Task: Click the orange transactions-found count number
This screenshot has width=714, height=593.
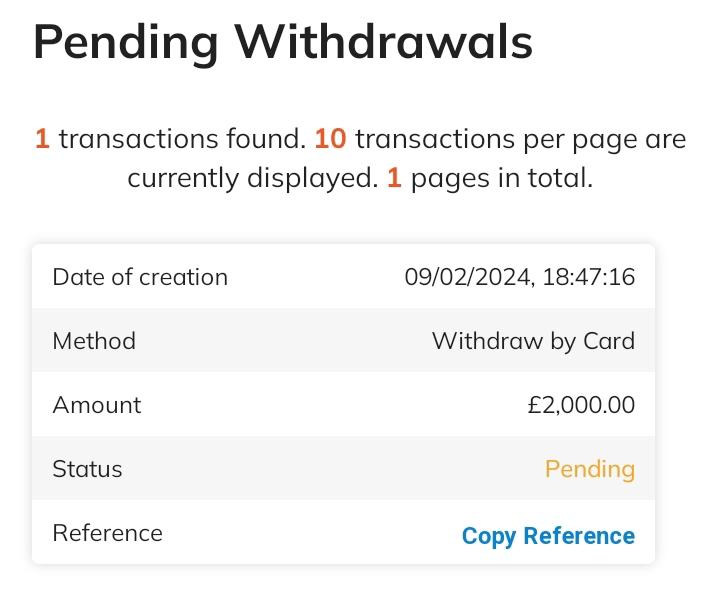Action: 42,139
